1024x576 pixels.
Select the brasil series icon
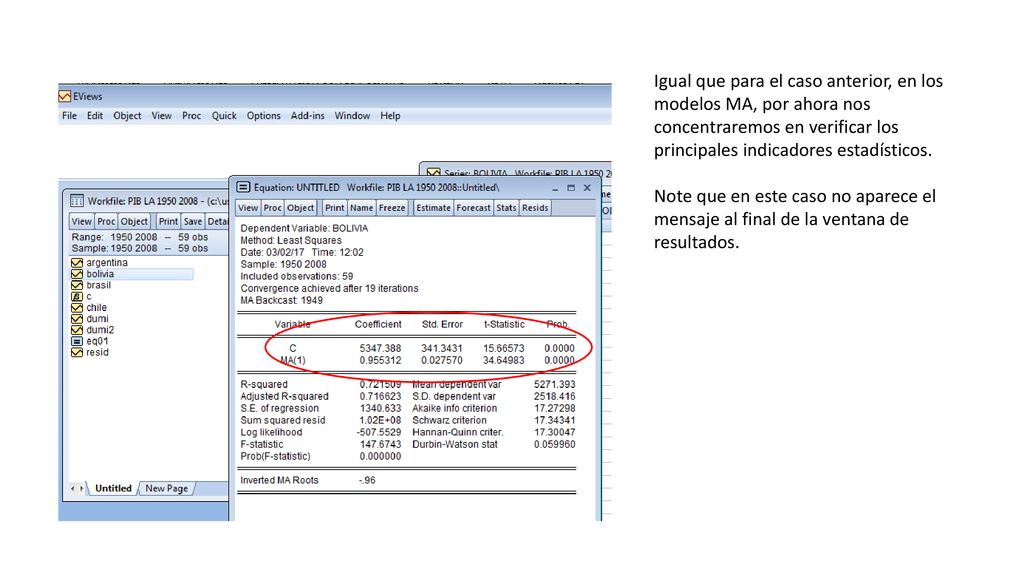click(76, 285)
